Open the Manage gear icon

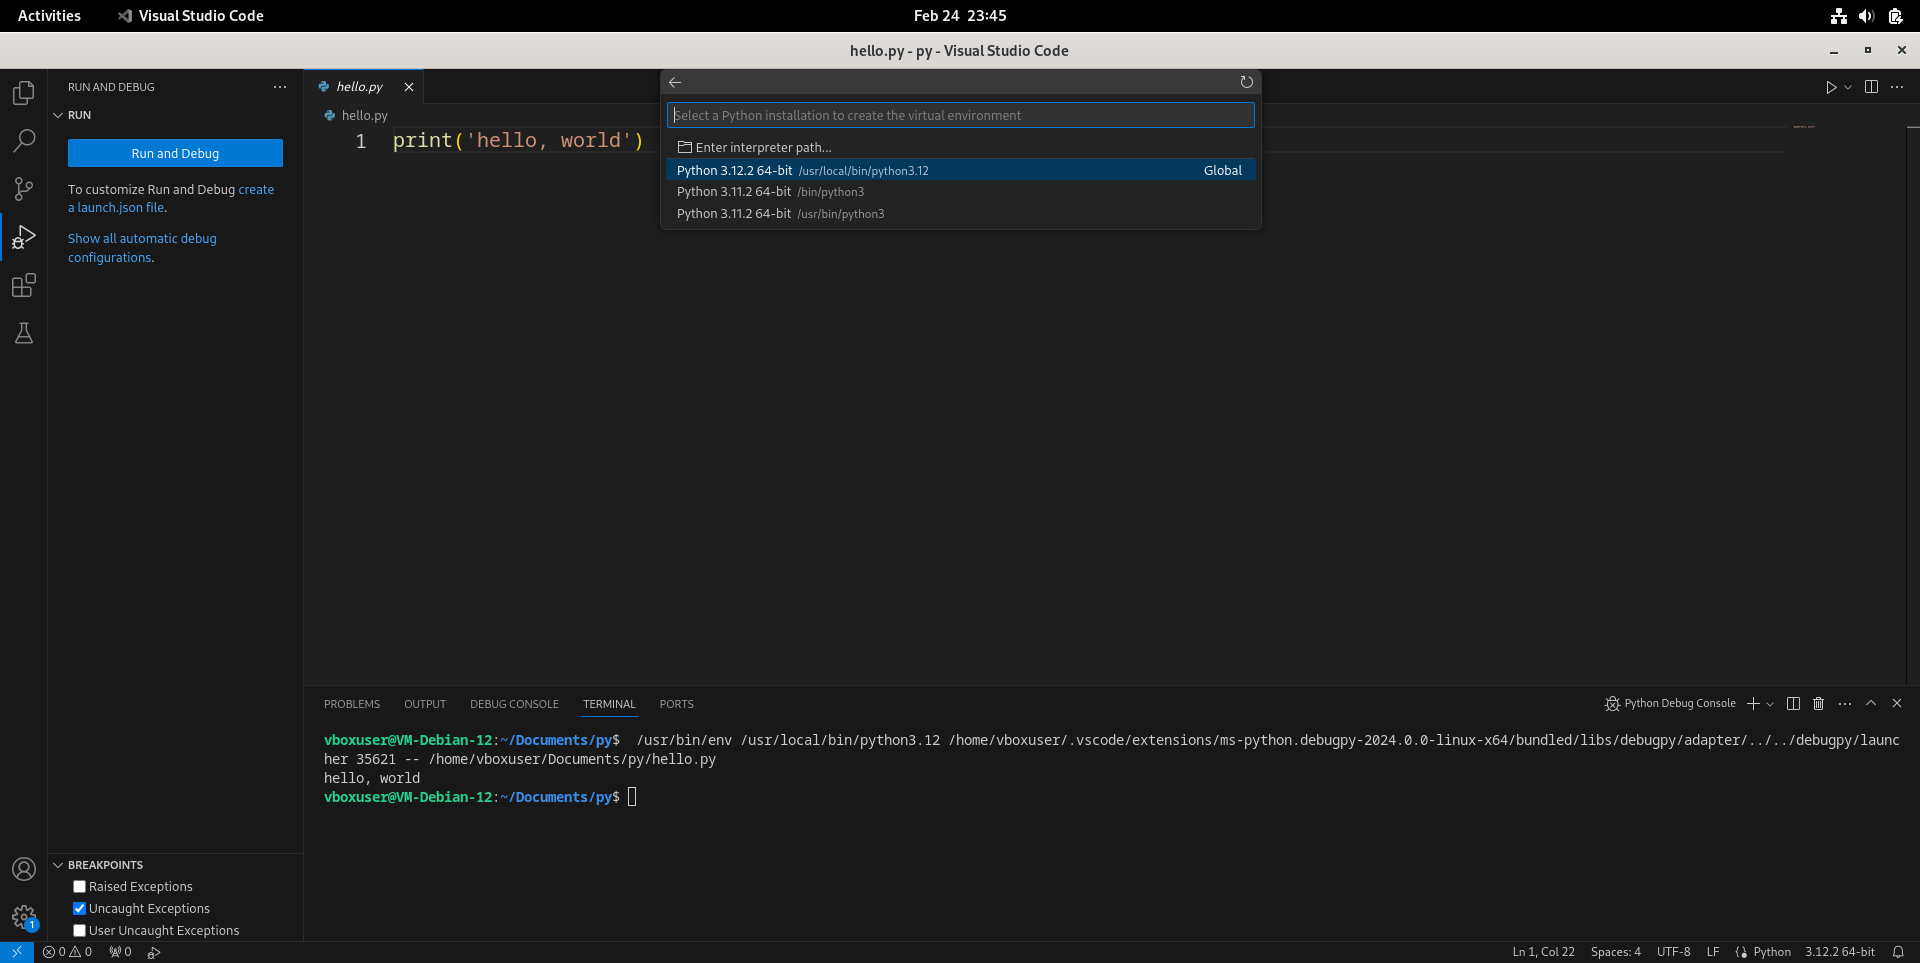point(24,917)
